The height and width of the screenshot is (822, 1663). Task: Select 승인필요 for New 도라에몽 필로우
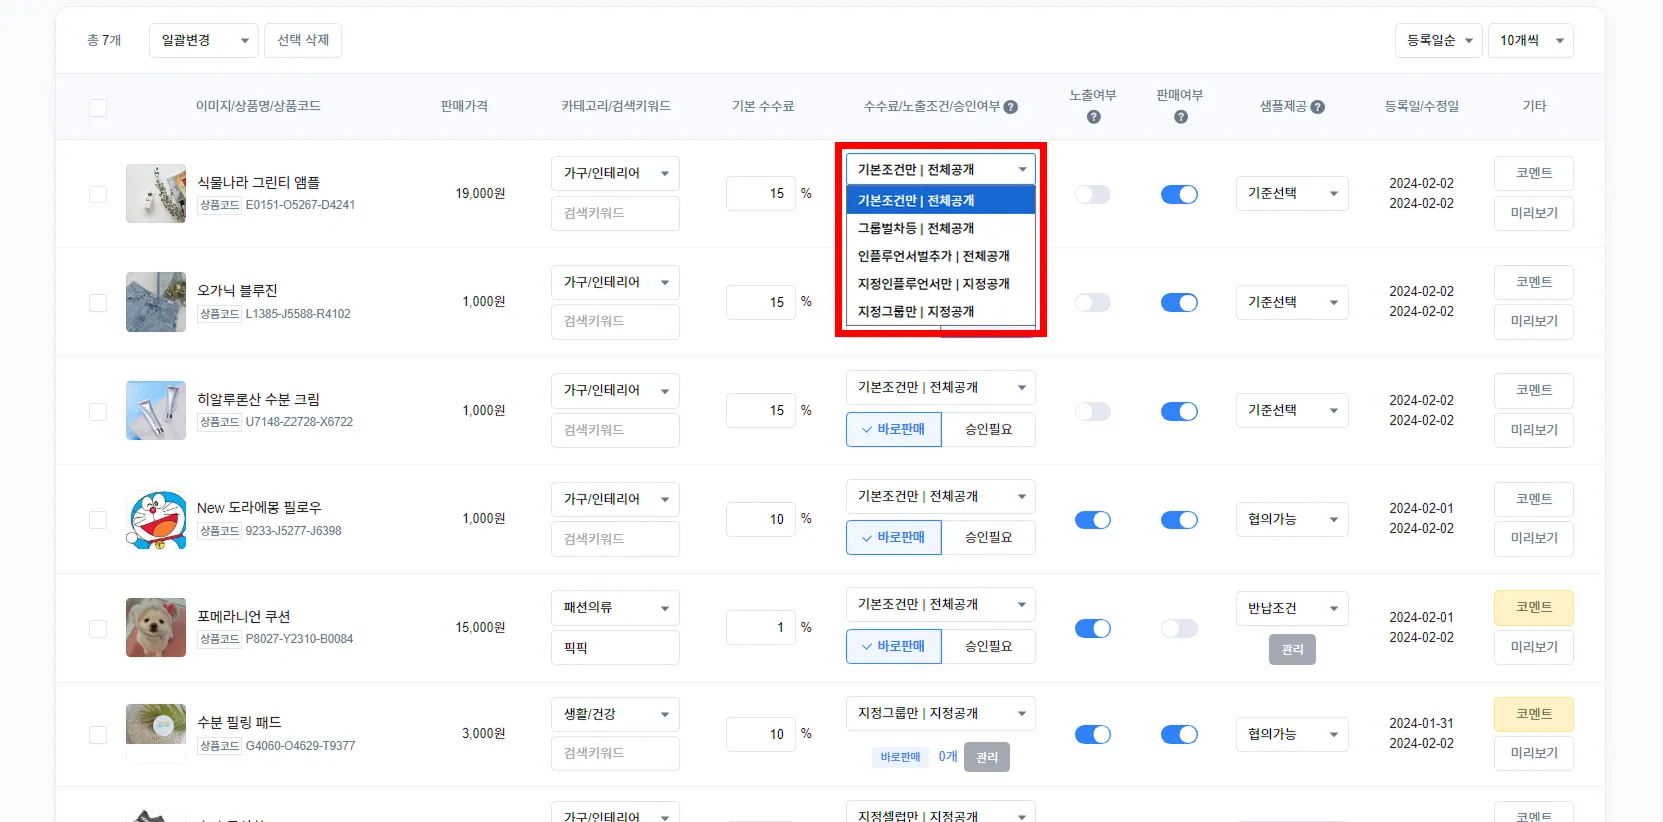[x=988, y=538]
